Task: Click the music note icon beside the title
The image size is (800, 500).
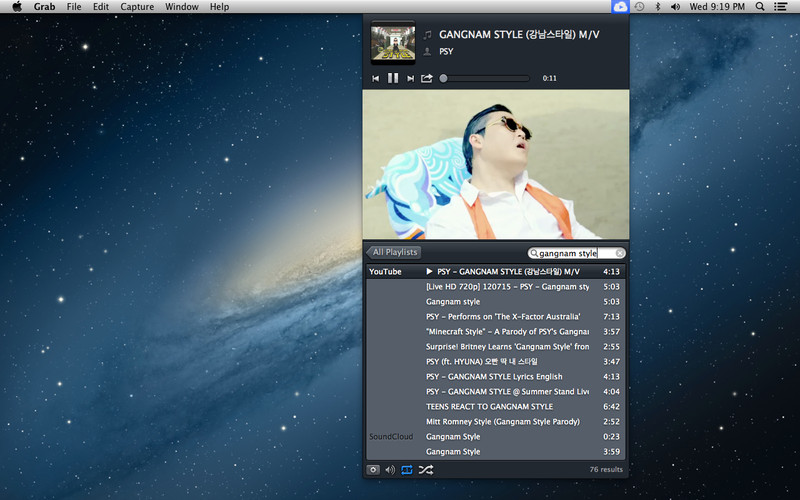Action: [428, 35]
